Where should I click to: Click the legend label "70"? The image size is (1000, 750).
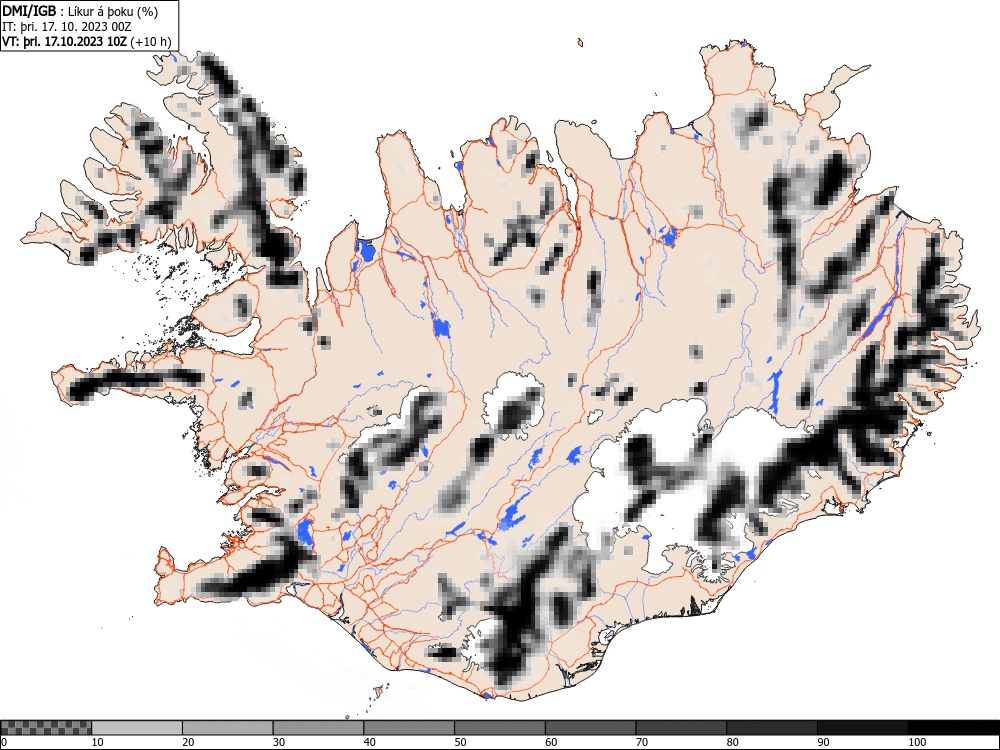(642, 742)
